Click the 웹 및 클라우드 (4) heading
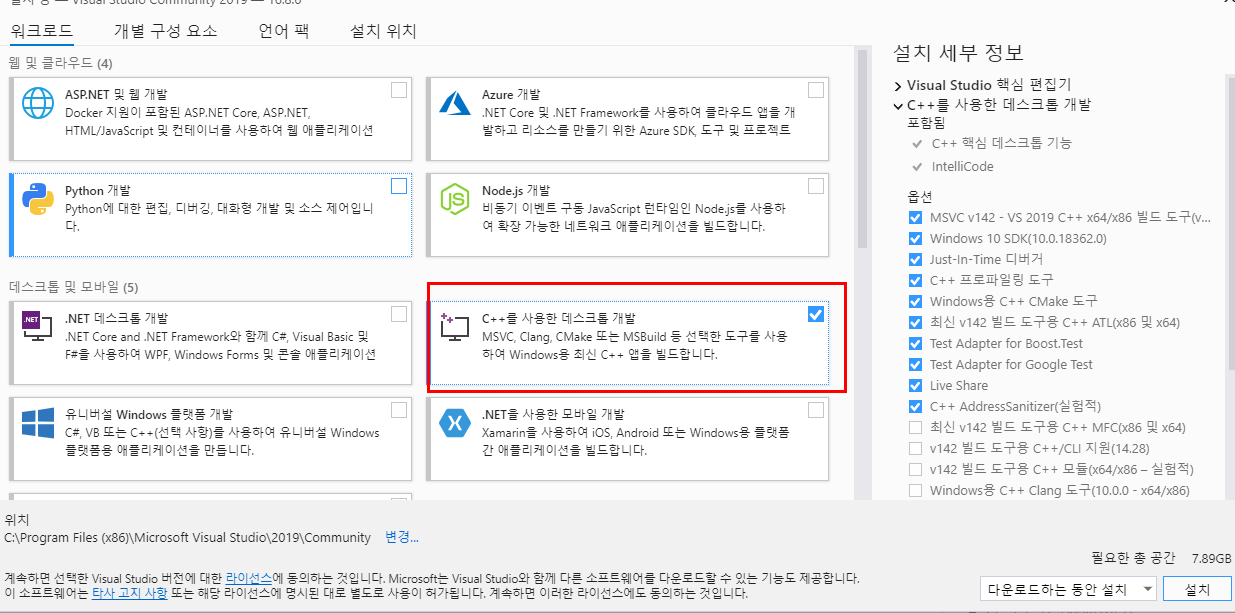 (60, 63)
